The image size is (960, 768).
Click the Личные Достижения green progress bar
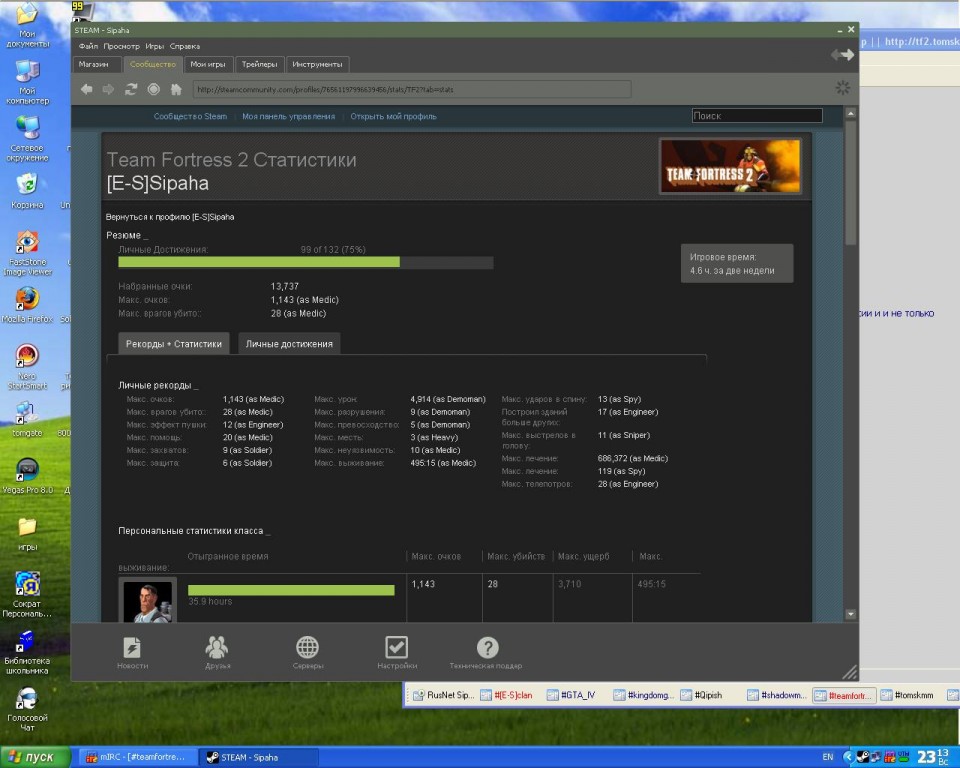tap(259, 262)
